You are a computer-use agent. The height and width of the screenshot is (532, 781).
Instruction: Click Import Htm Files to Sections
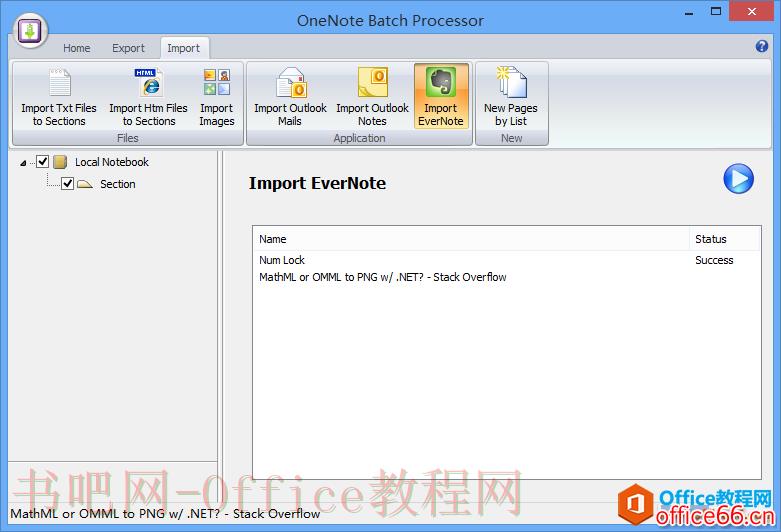pyautogui.click(x=148, y=97)
